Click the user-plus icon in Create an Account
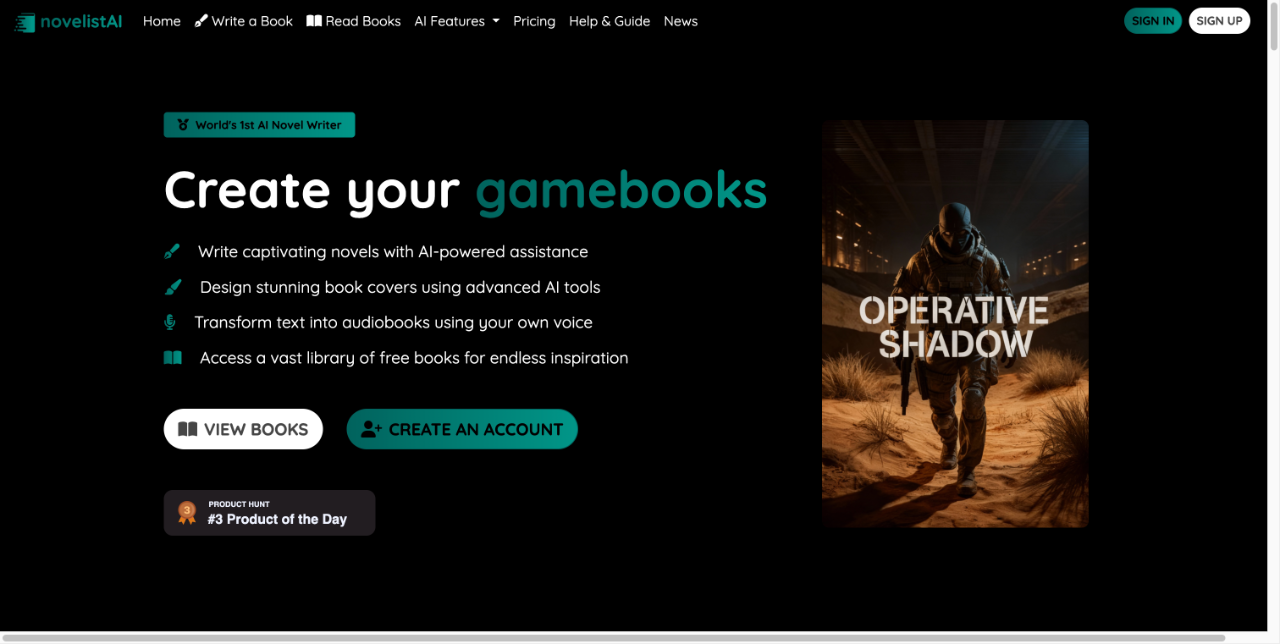Screen dimensions: 1280x644 point(371,429)
